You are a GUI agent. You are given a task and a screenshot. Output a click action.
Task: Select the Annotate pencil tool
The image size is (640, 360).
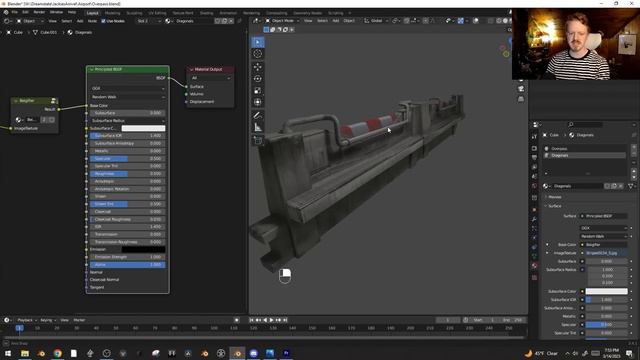(x=258, y=116)
